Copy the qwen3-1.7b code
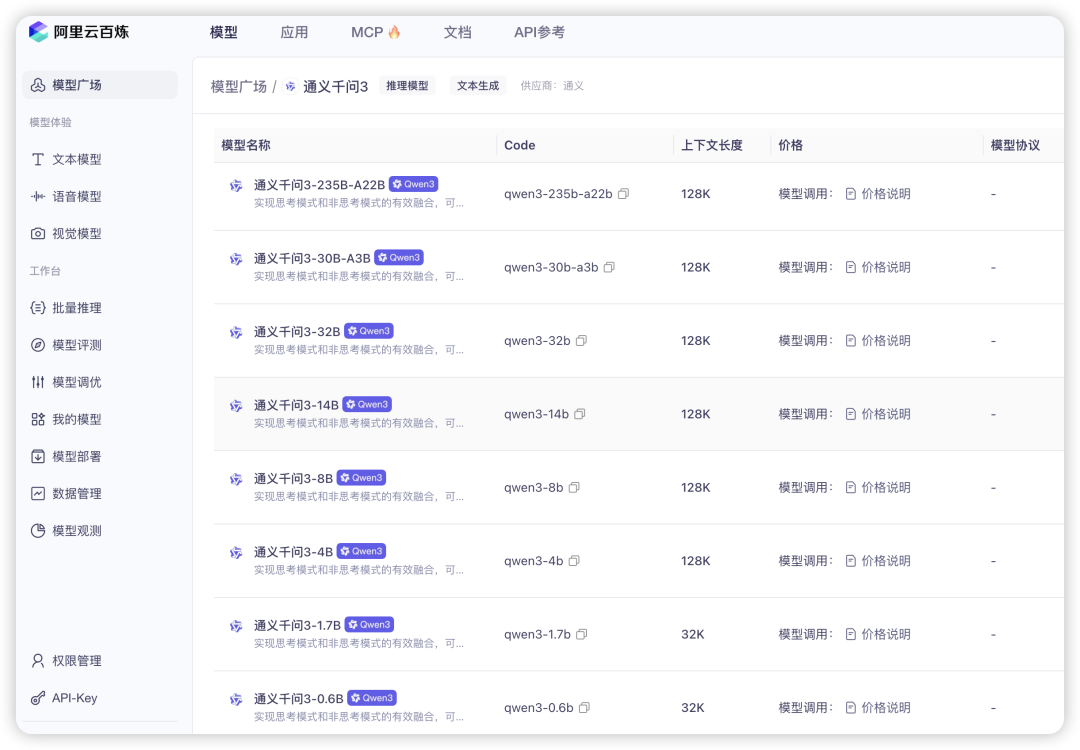1080x750 pixels. tap(582, 634)
